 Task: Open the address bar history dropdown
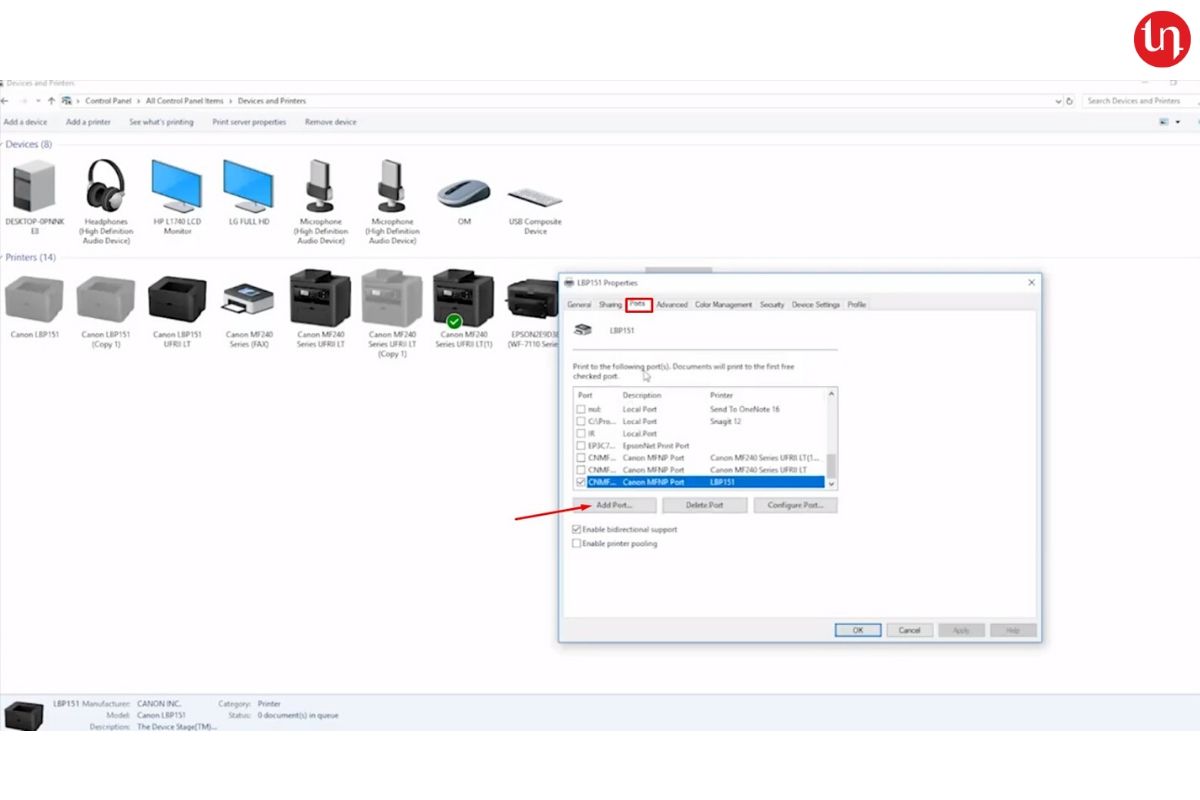click(x=1059, y=101)
